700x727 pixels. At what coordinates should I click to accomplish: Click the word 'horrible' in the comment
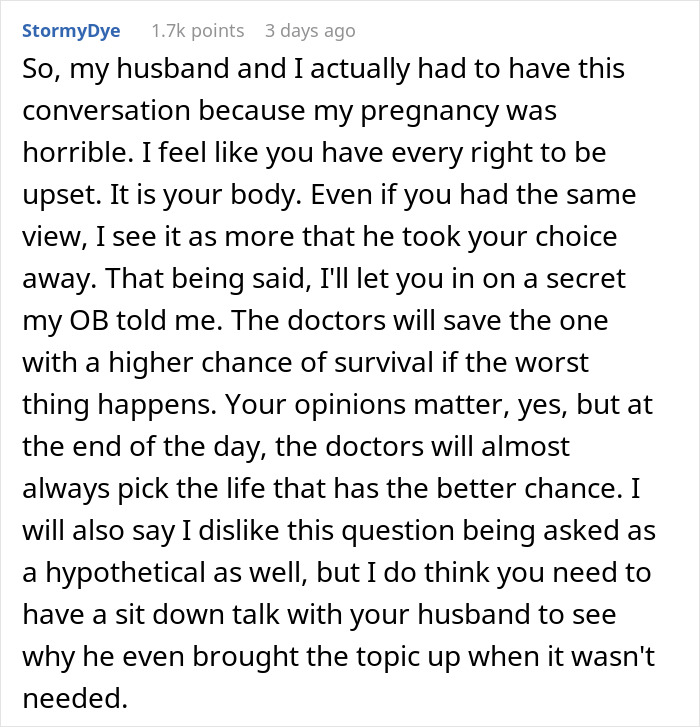point(74,152)
